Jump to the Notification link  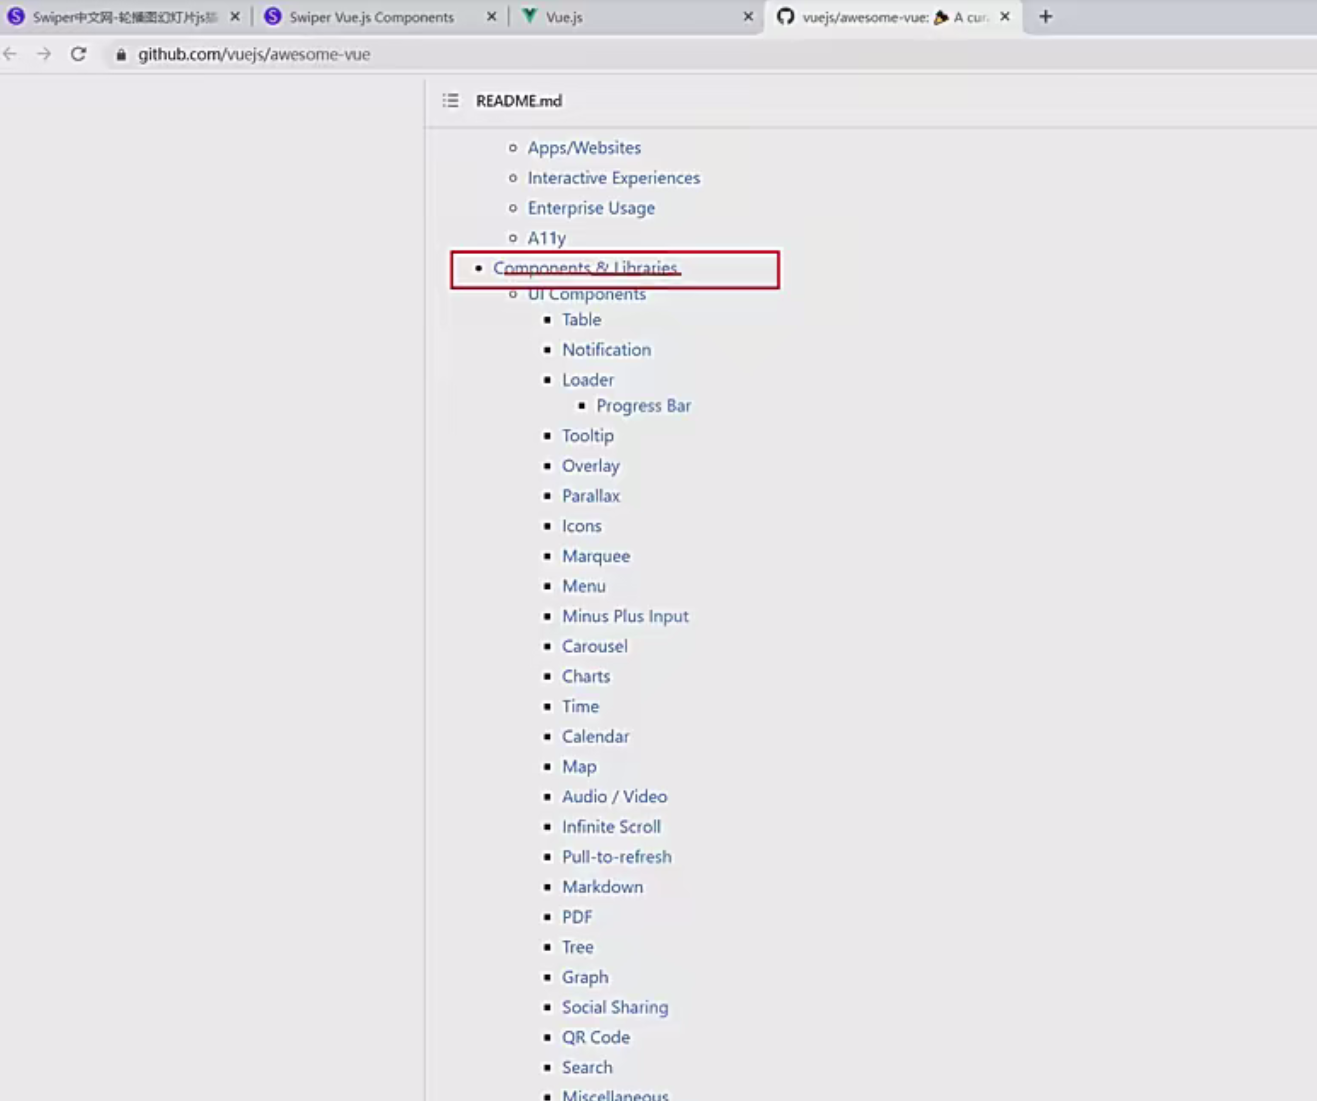pyautogui.click(x=606, y=349)
